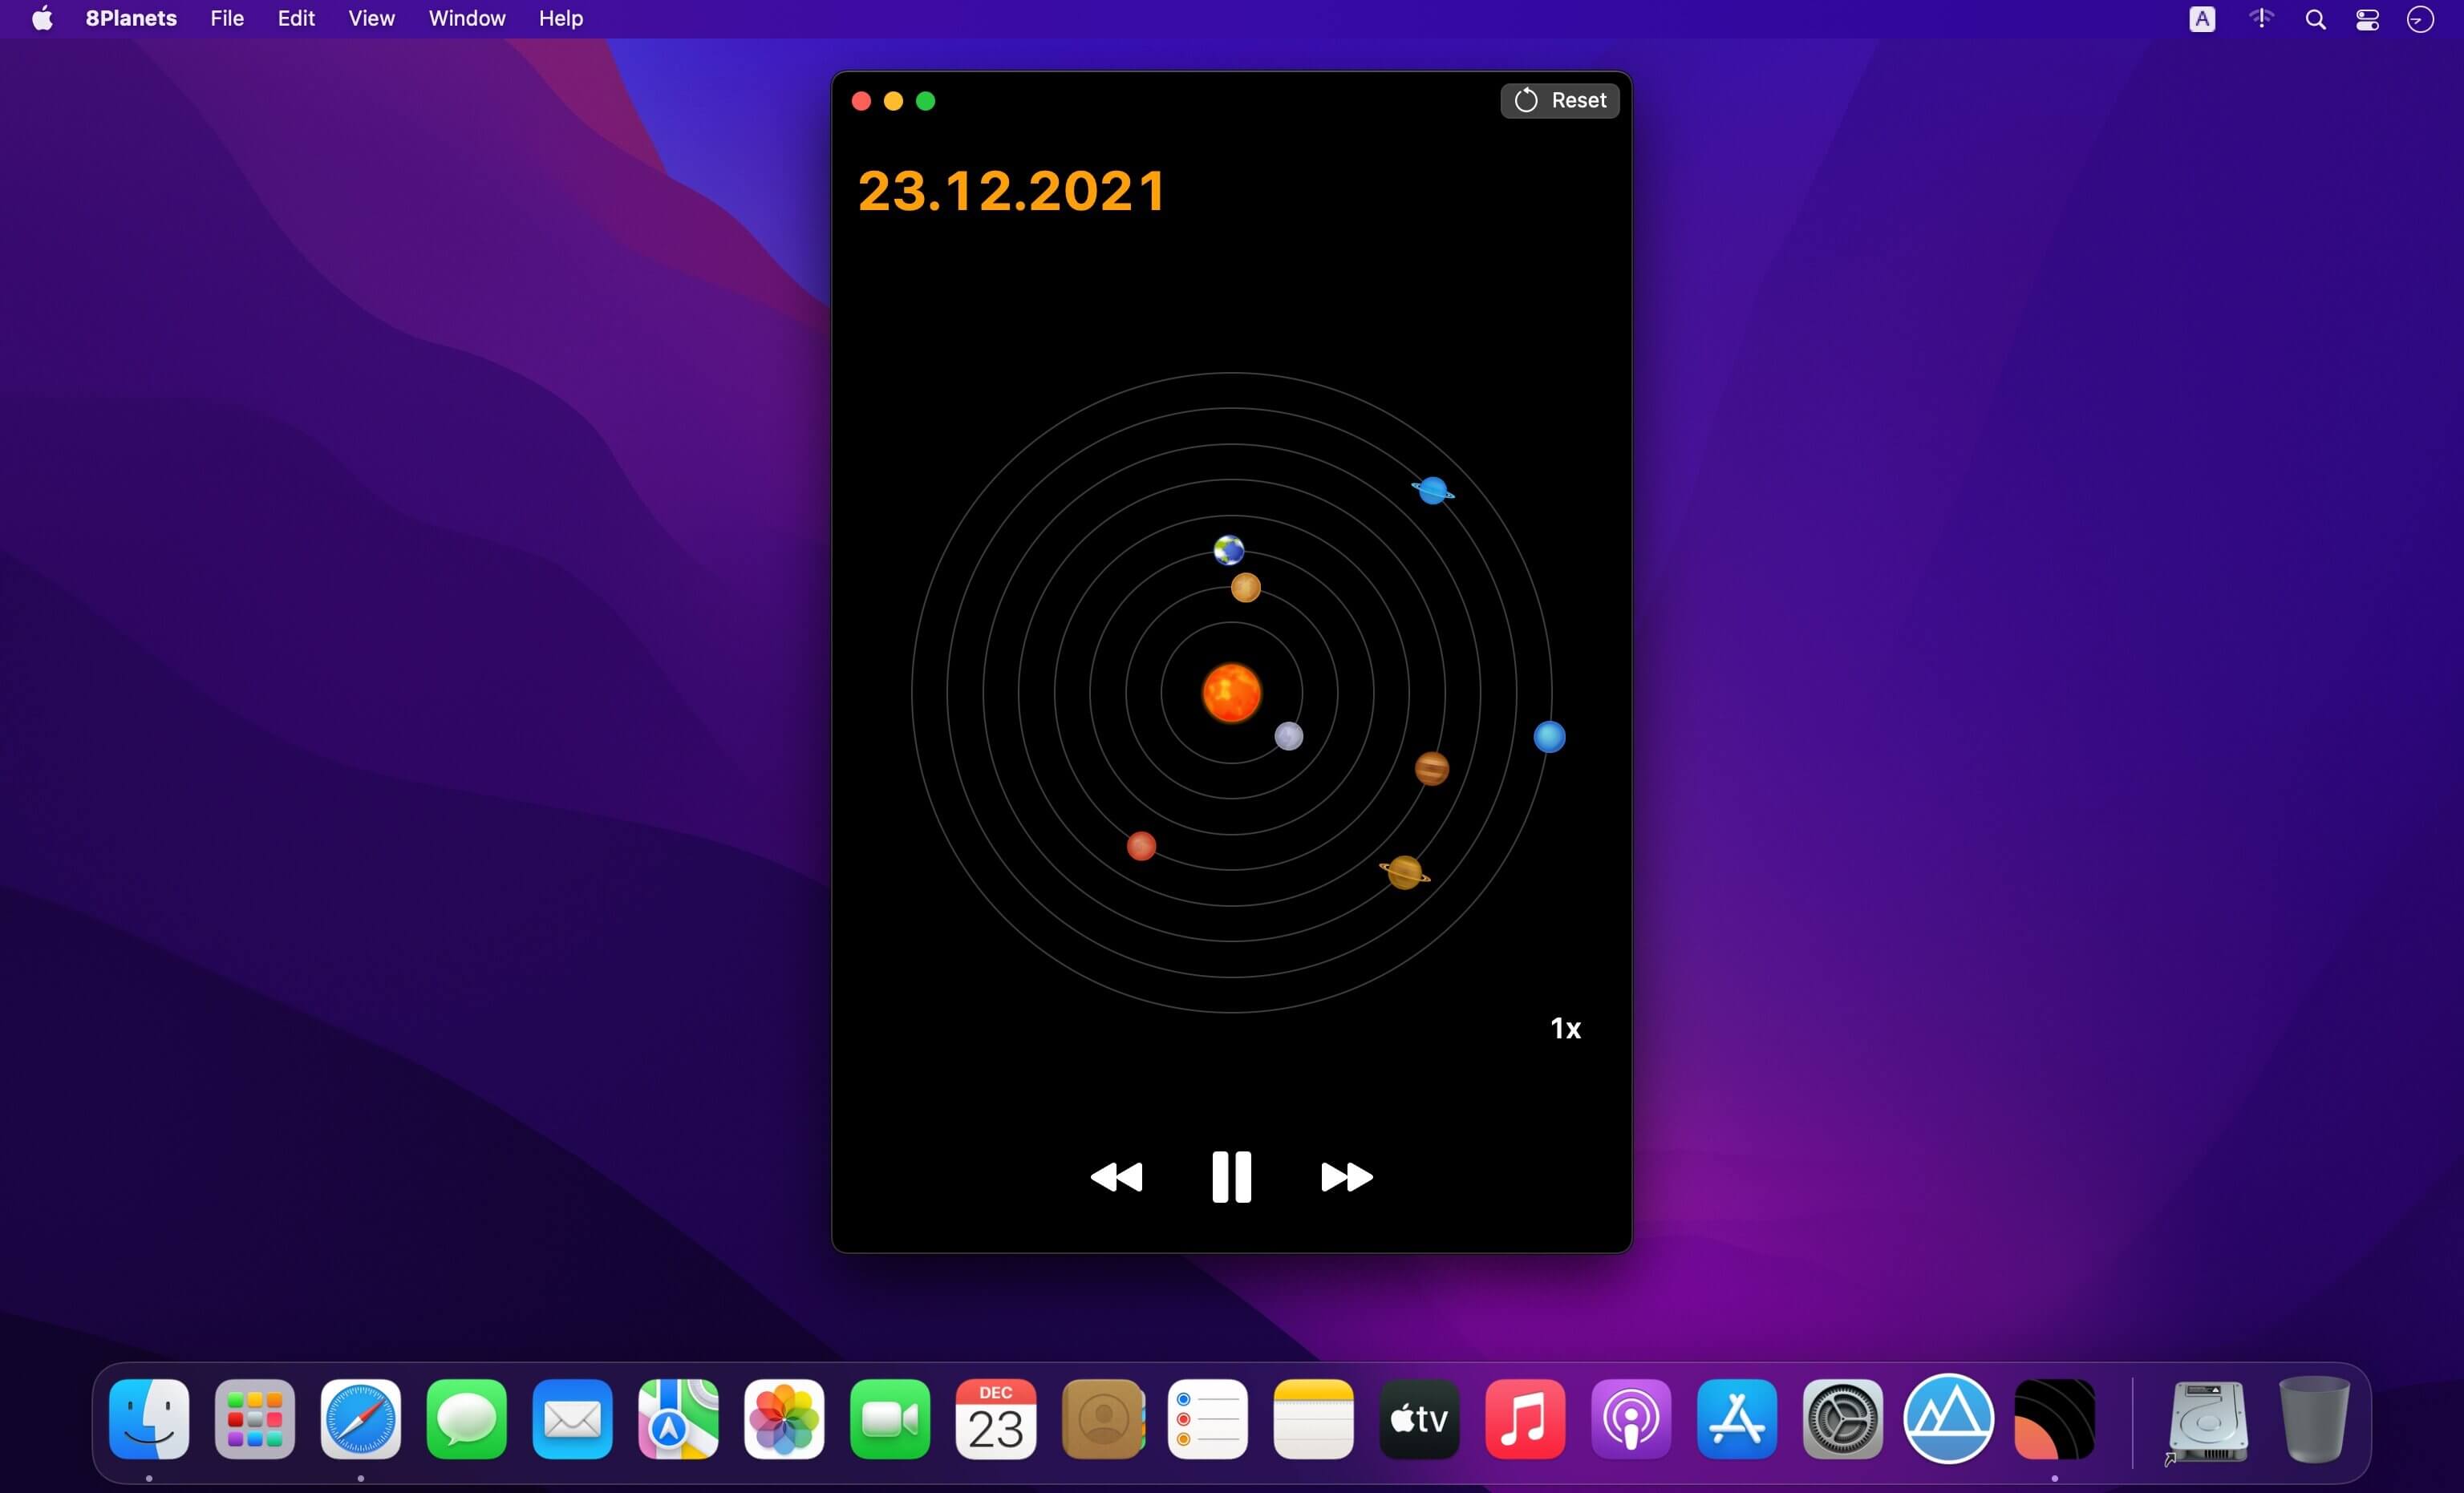Screen dimensions: 2464x1493
Task: Click the orange date 23.12.2021
Action: pos(1011,190)
